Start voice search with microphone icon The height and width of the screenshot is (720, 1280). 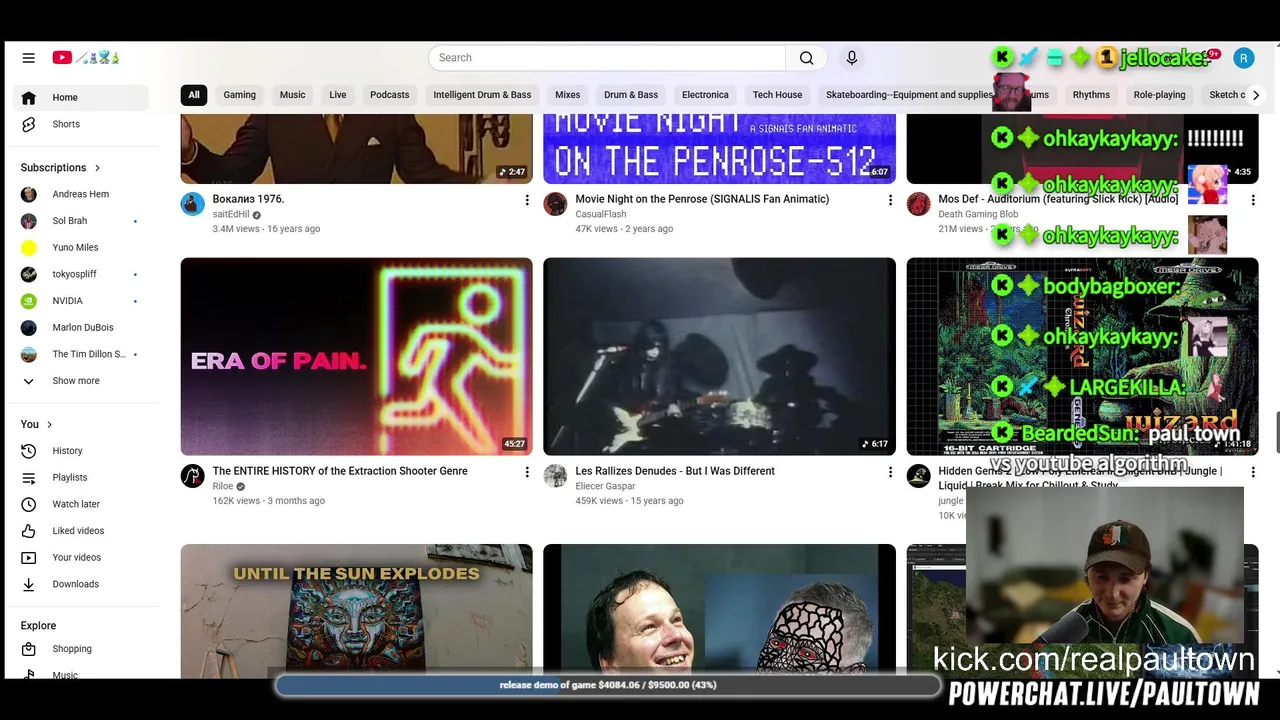pos(852,58)
